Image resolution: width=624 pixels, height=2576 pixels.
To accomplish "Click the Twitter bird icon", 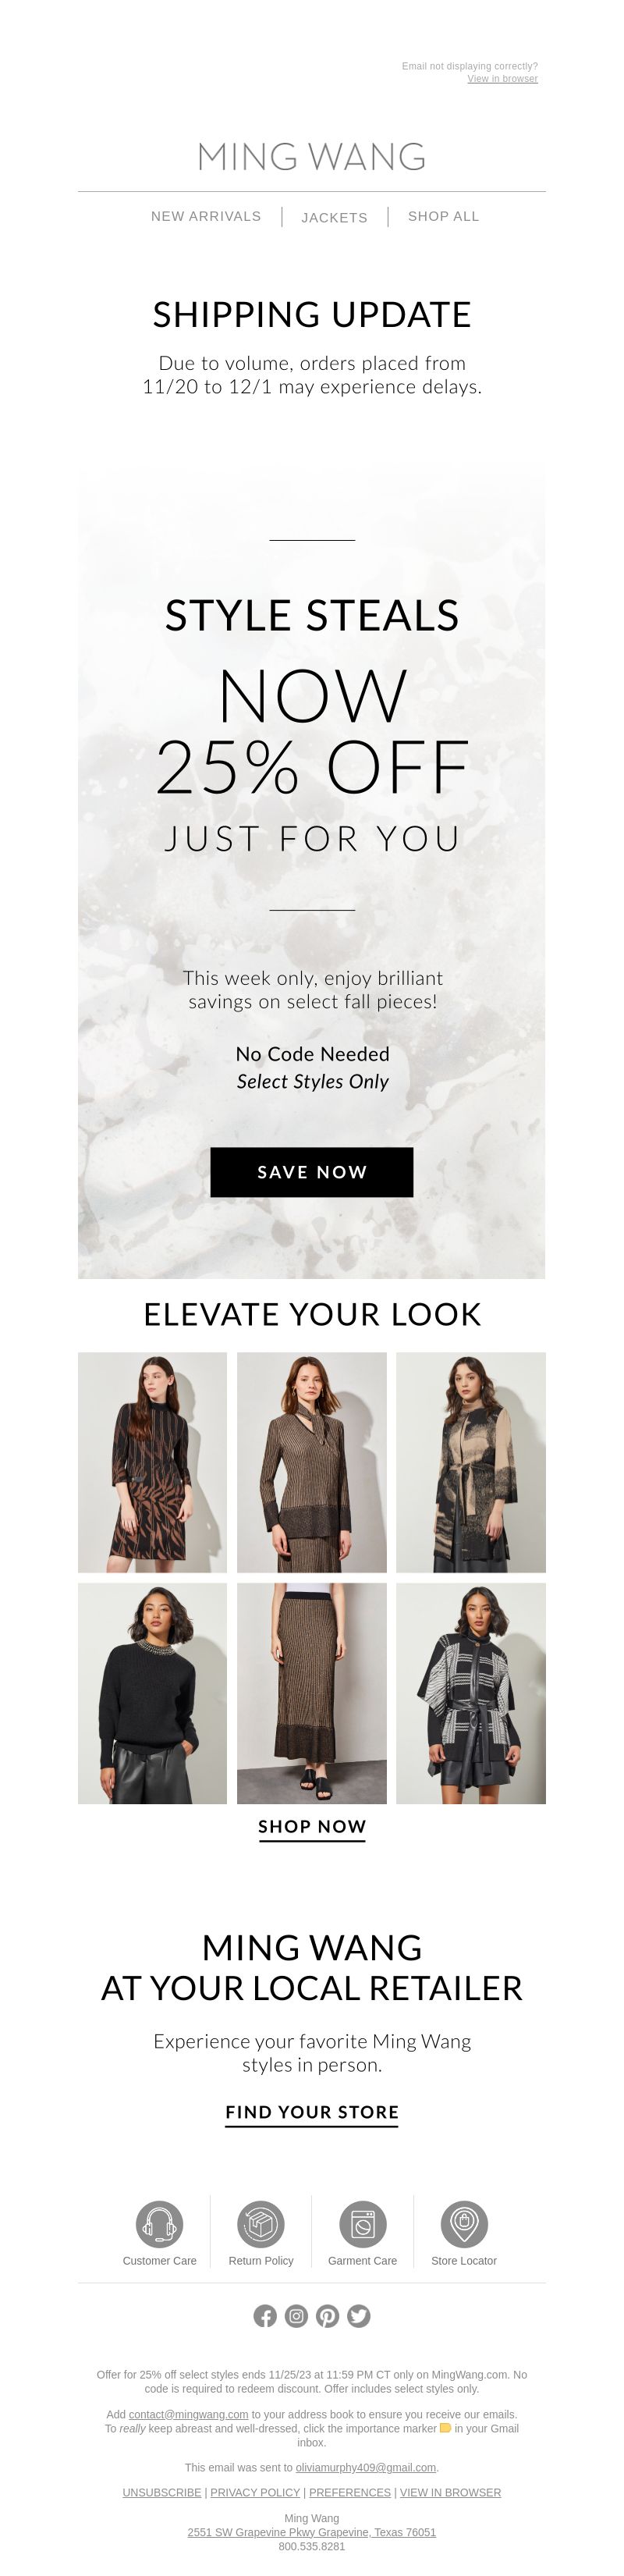I will [x=359, y=2316].
